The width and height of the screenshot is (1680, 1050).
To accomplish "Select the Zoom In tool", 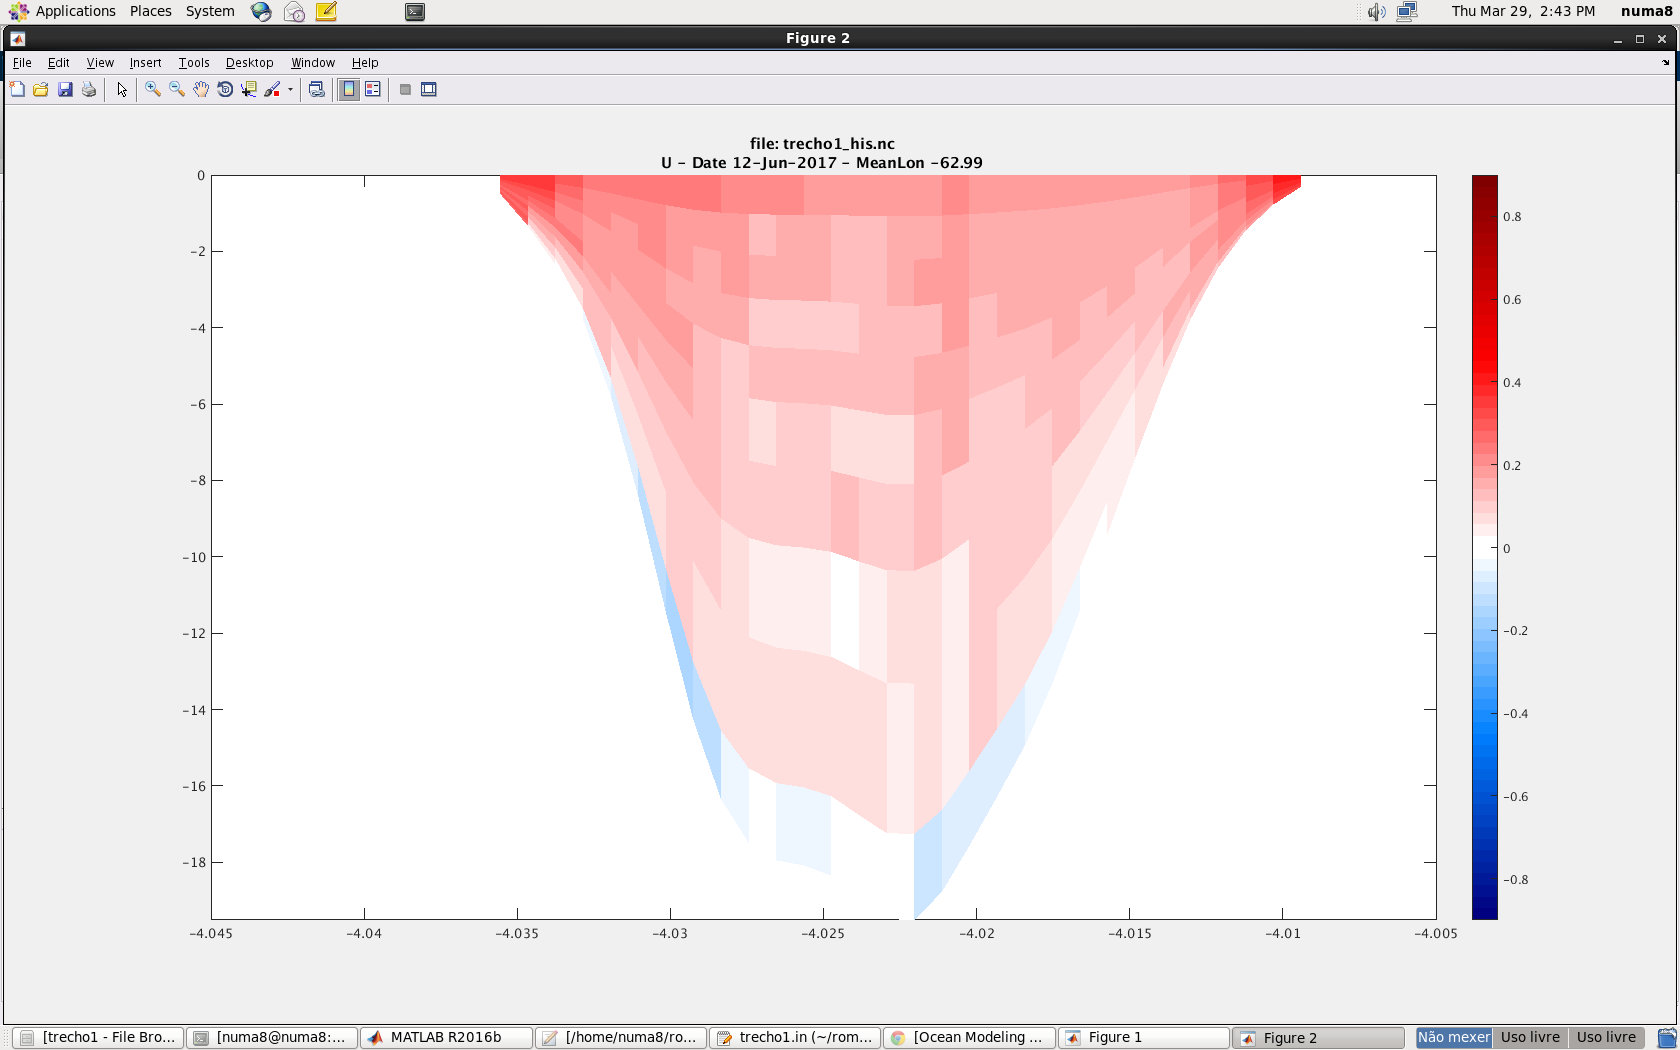I will coord(153,90).
